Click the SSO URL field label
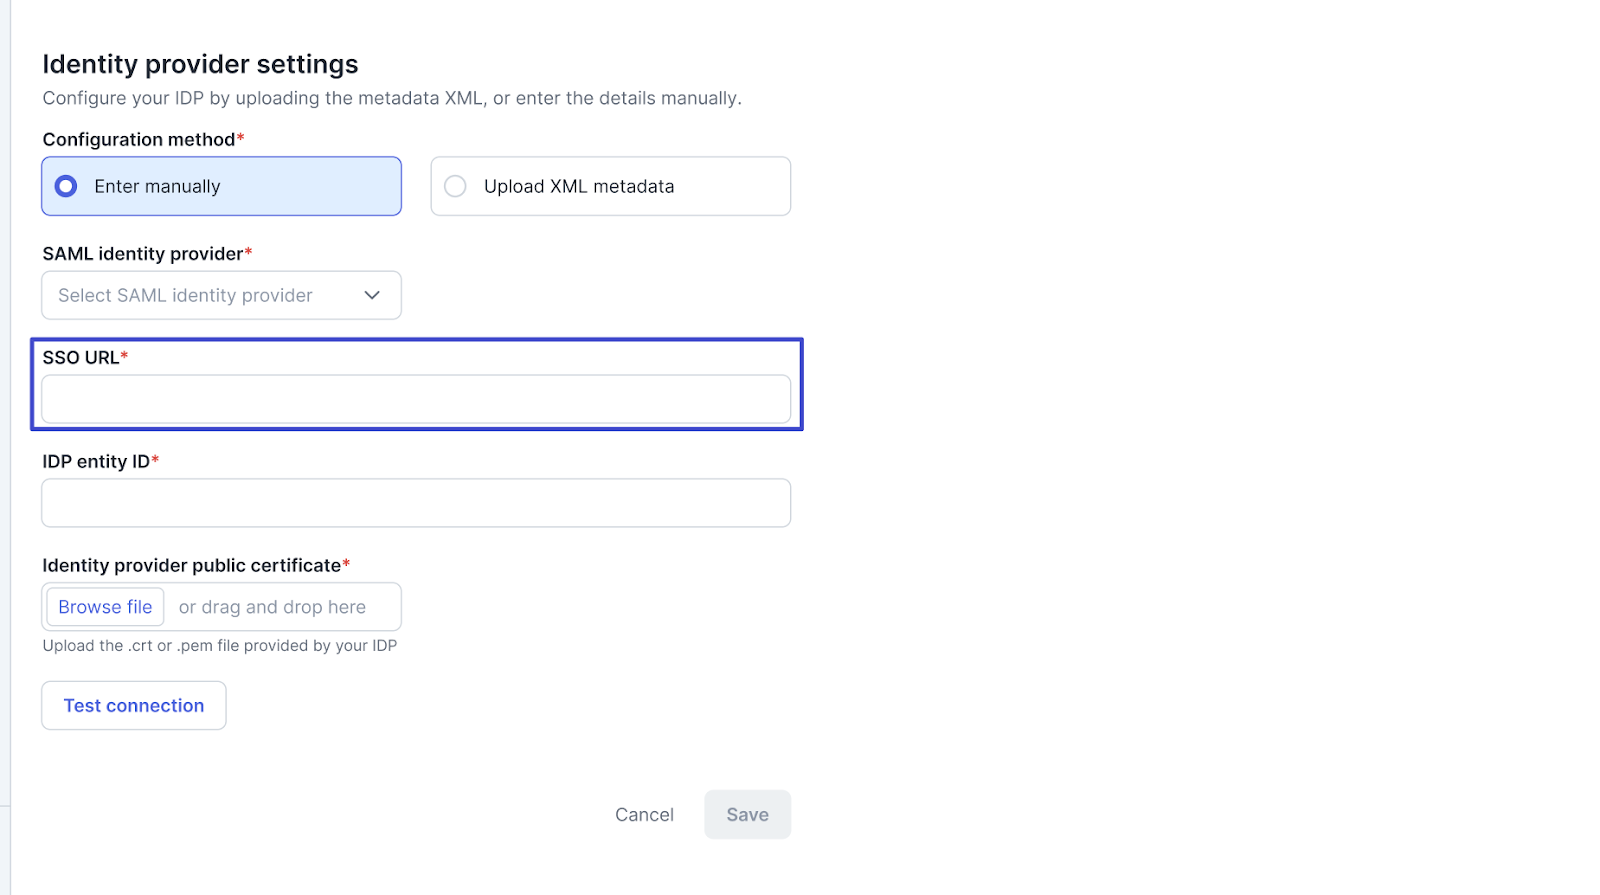 pos(81,358)
